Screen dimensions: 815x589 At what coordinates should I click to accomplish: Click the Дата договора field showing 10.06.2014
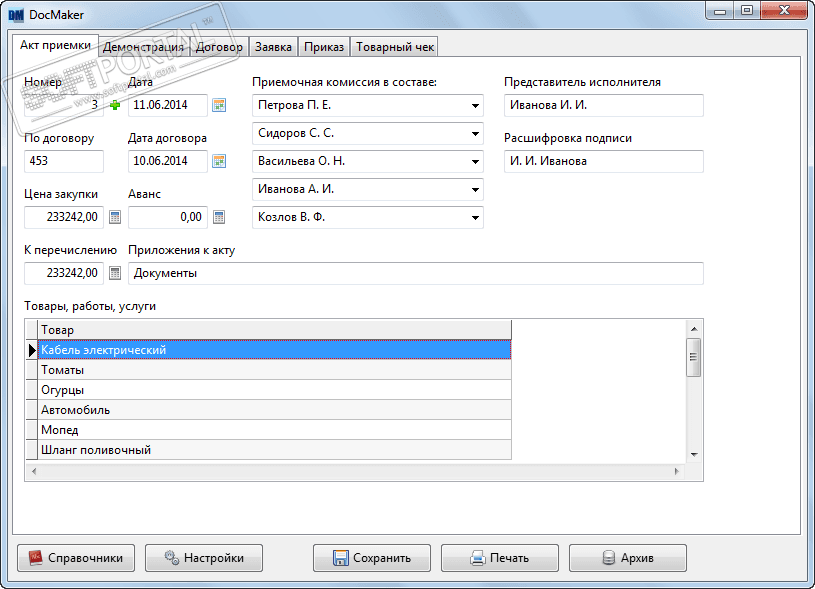(168, 161)
